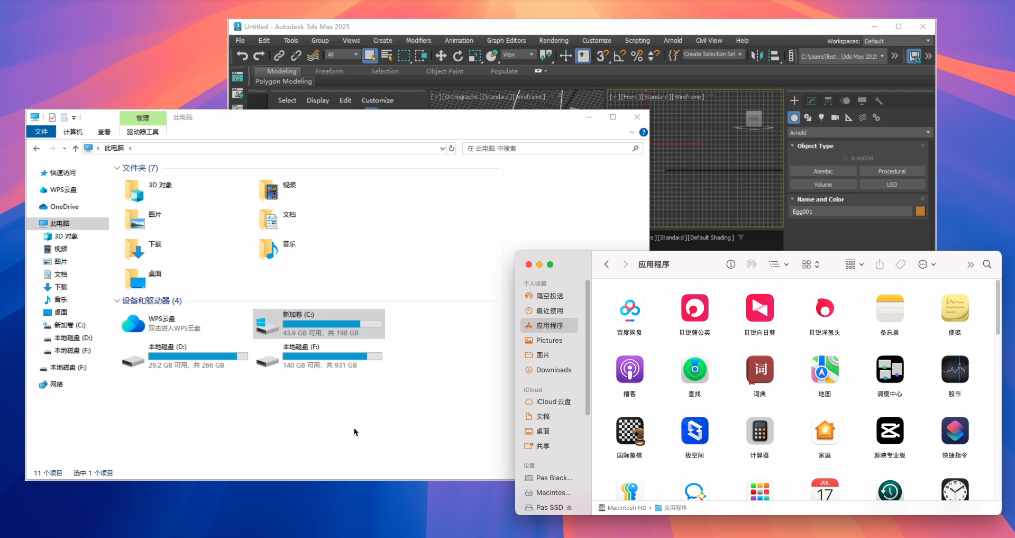1015x538 pixels.
Task: Open the Lights category in Create panel
Action: point(821,117)
